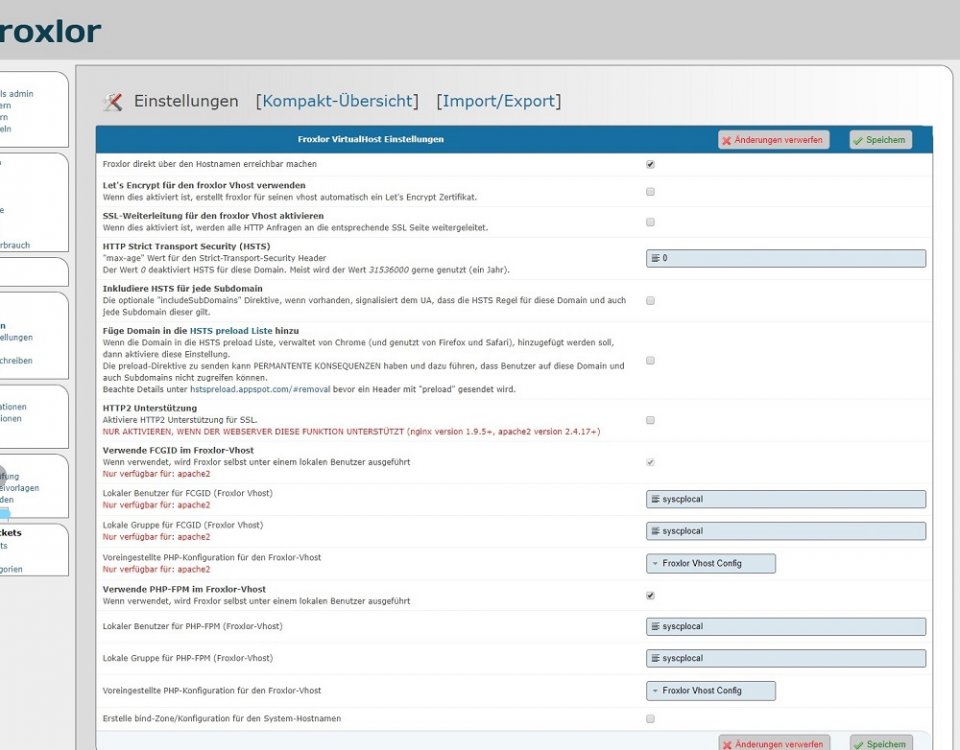Click list icon in Lokale Gruppe für PHP-FPM field
The width and height of the screenshot is (960, 750).
655,659
